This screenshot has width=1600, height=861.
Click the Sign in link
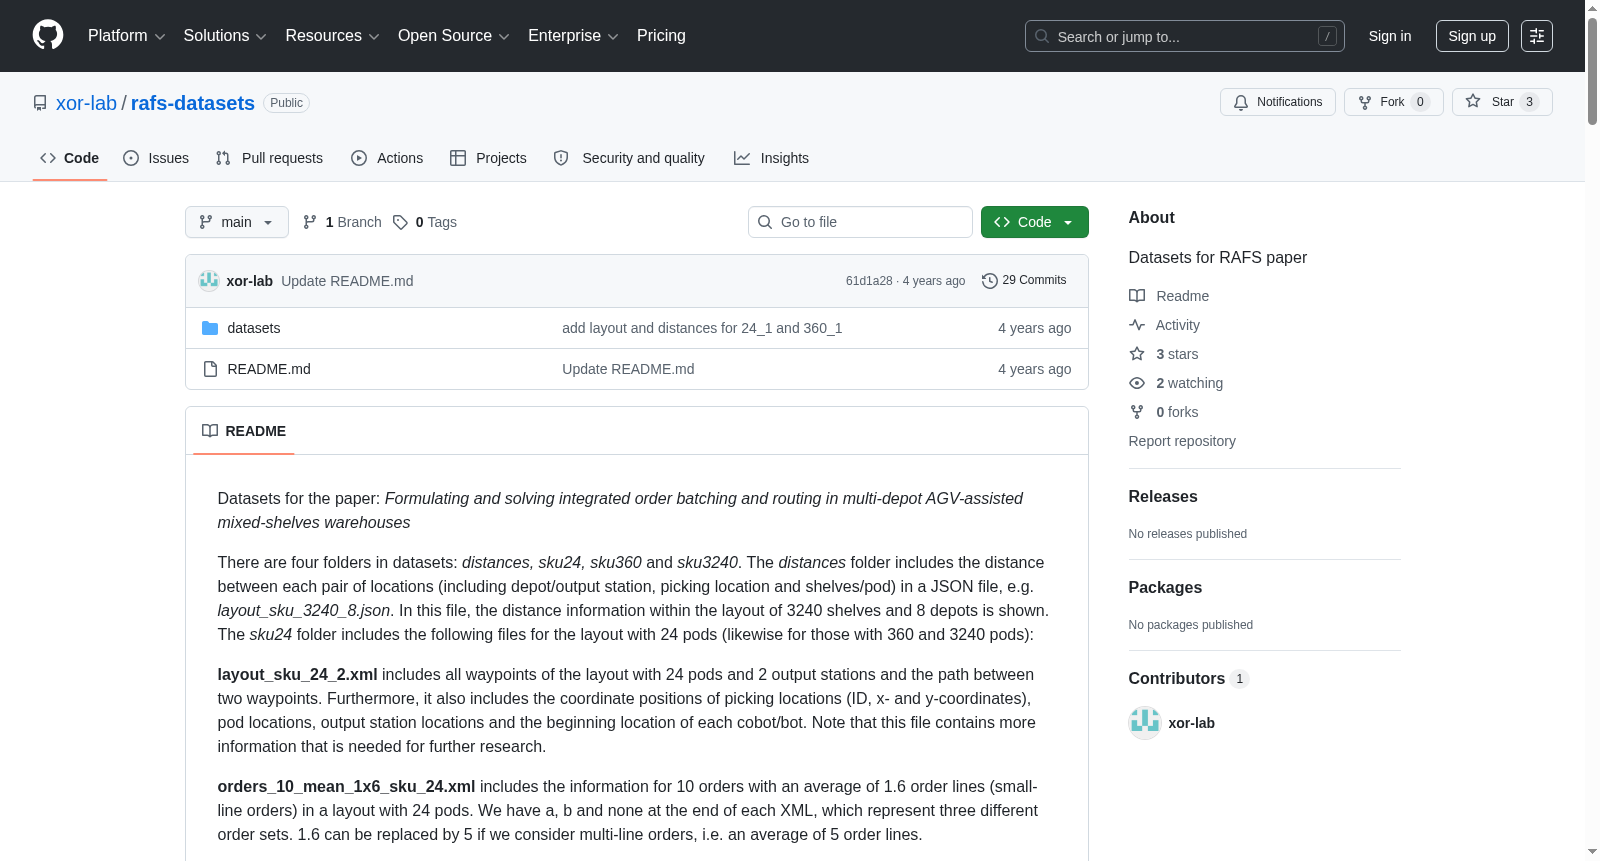point(1390,36)
